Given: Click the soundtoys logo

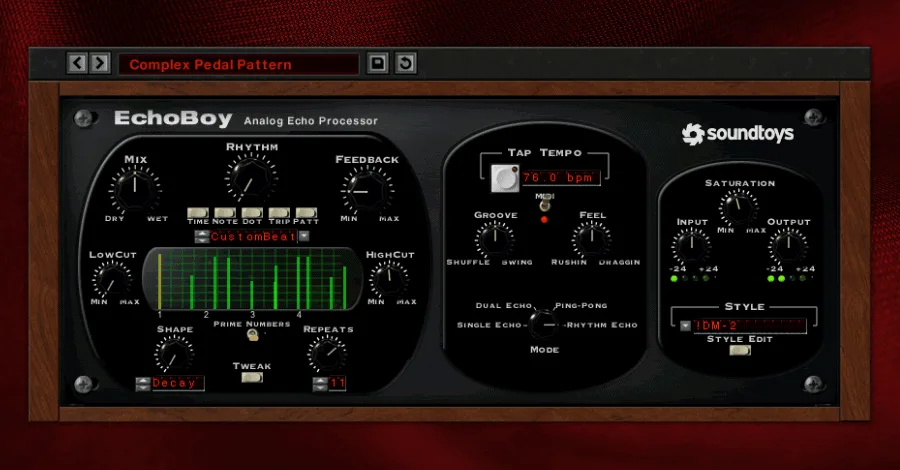Looking at the screenshot, I should pyautogui.click(x=738, y=134).
